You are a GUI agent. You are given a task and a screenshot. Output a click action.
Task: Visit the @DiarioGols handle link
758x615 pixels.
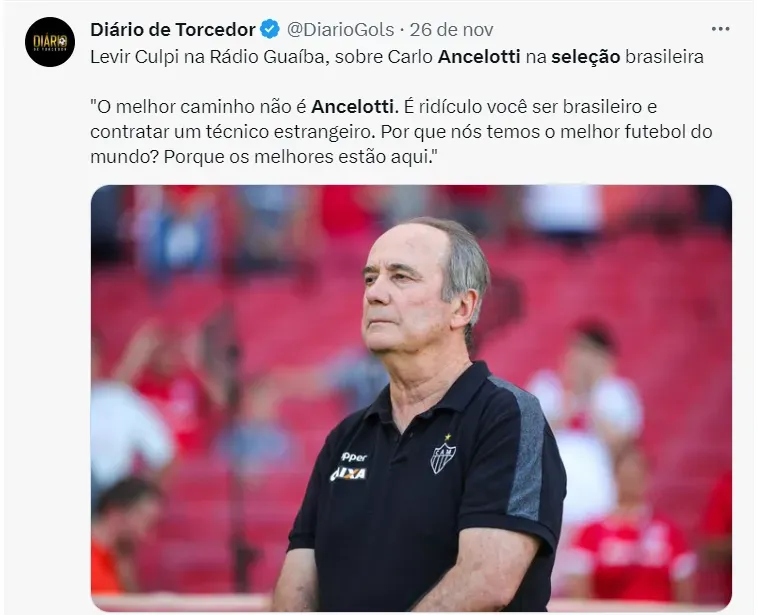pyautogui.click(x=340, y=29)
